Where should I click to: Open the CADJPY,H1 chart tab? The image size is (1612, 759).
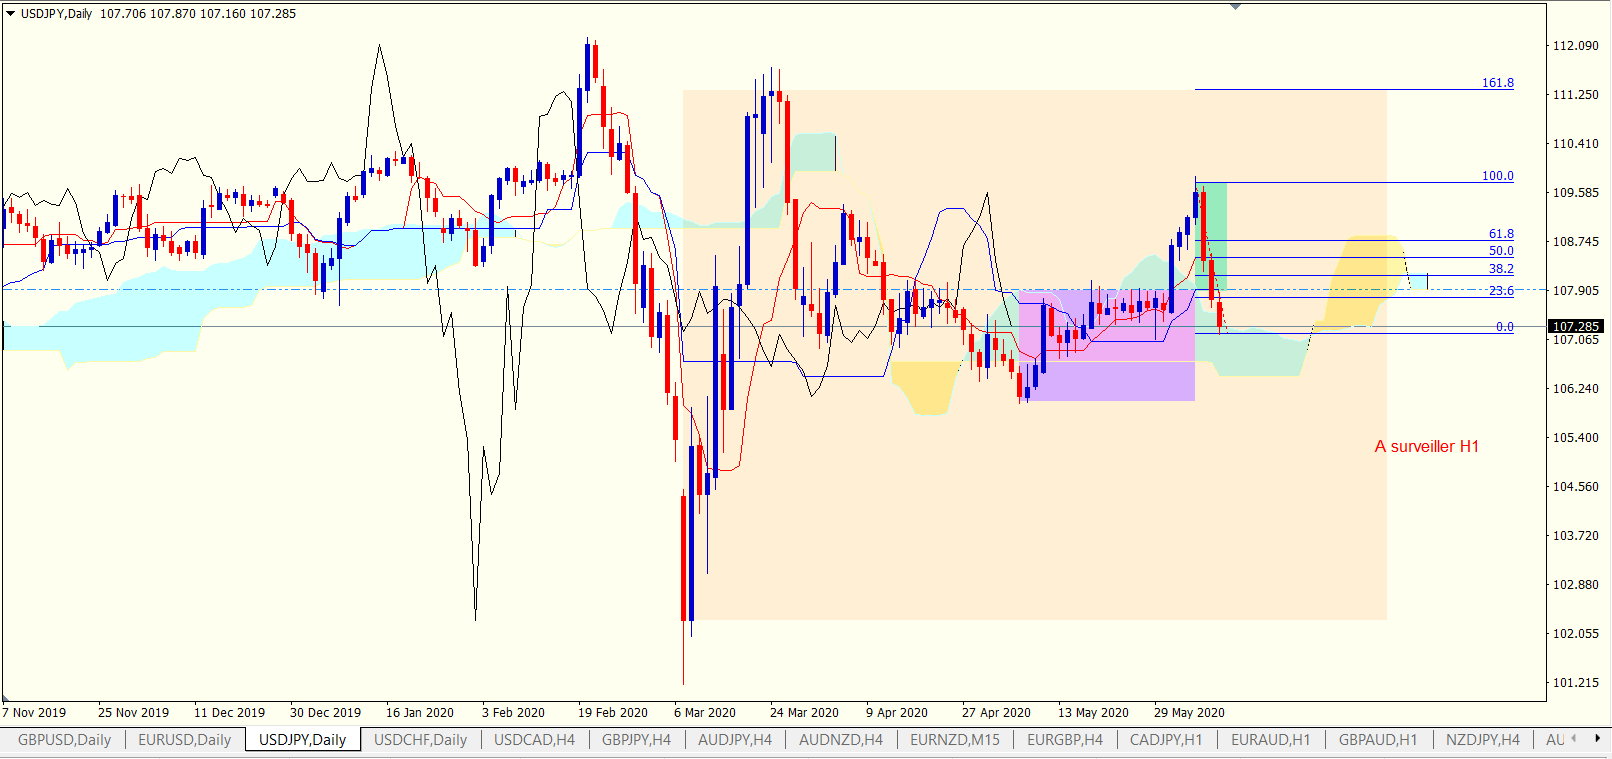[x=1166, y=740]
